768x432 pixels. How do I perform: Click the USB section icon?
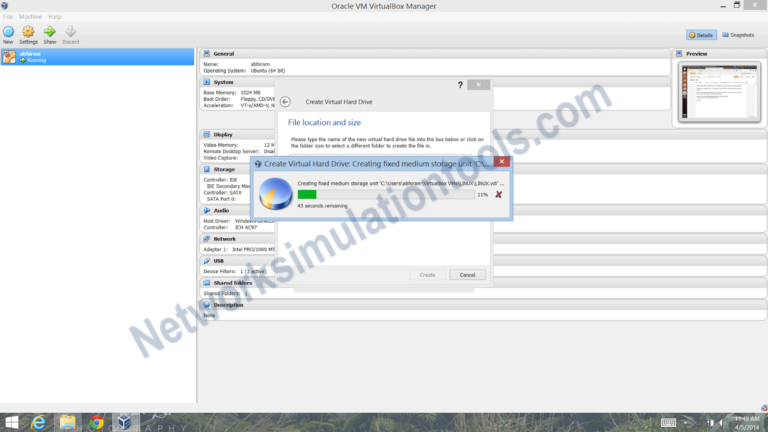(x=207, y=261)
